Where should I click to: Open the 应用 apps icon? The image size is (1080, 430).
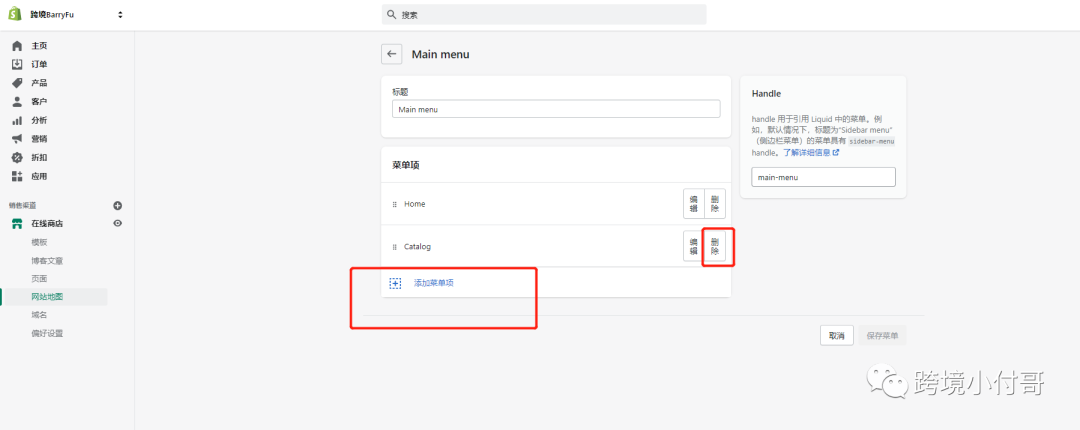tap(17, 176)
